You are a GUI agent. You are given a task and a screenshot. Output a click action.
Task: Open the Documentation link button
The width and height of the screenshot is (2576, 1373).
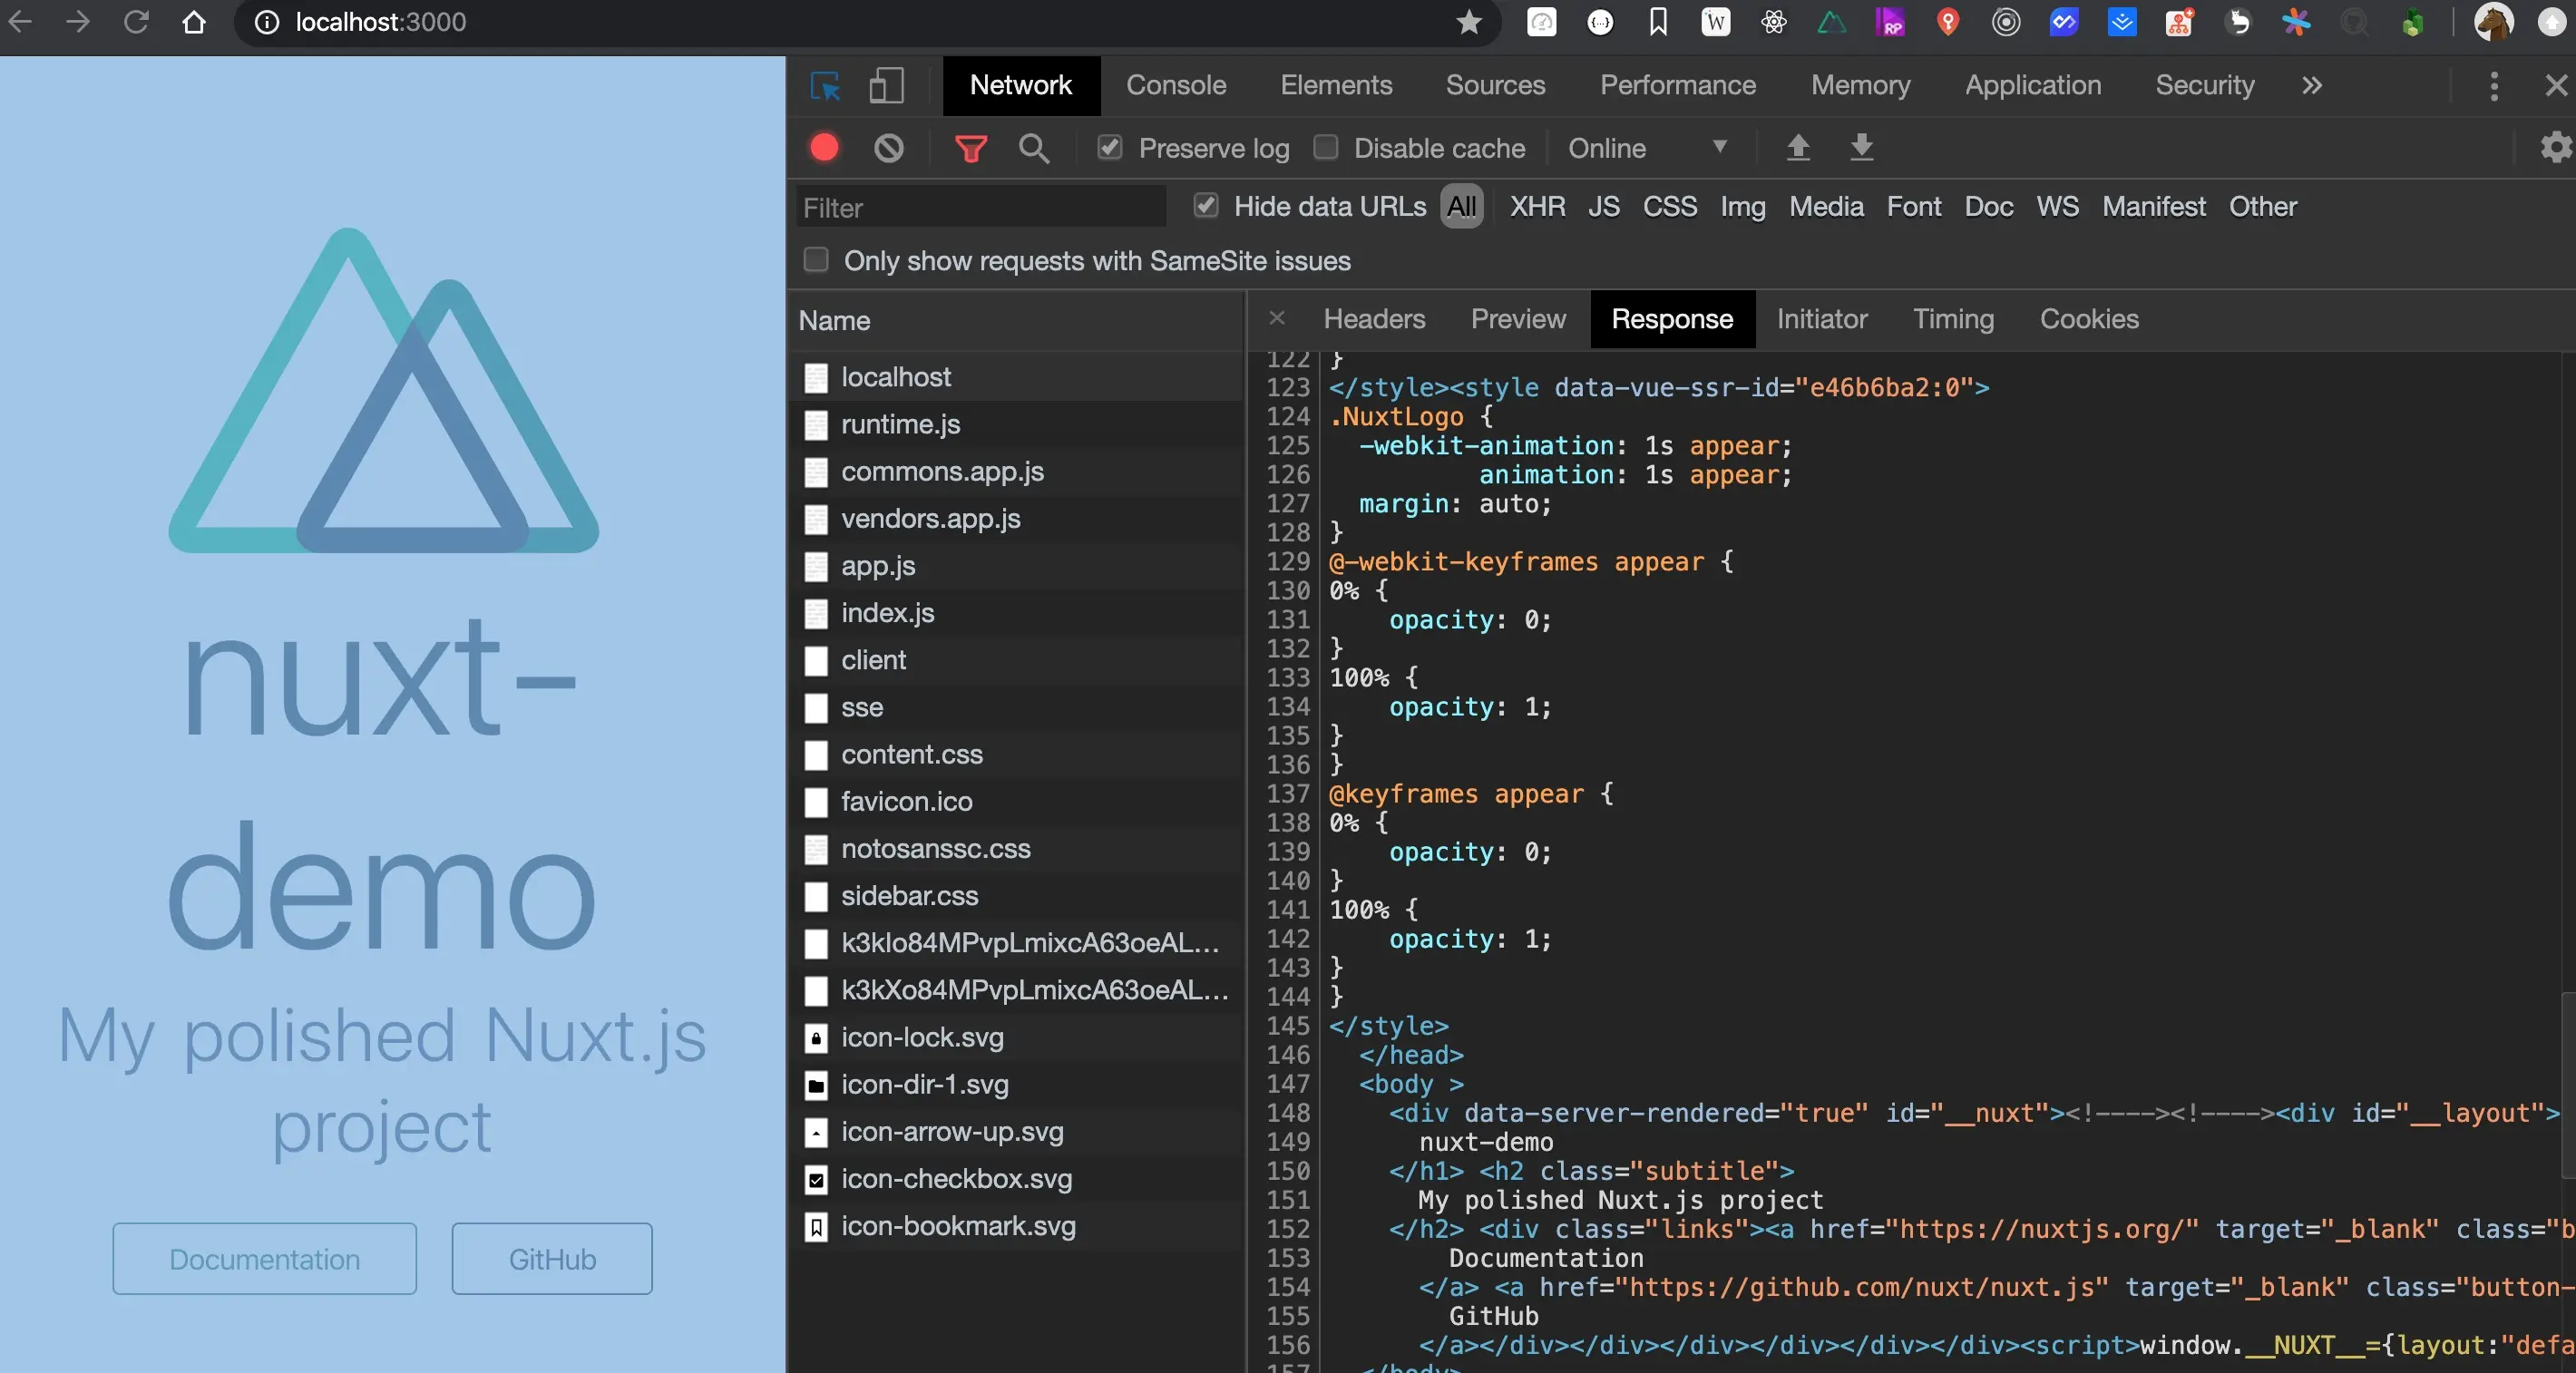tap(264, 1258)
